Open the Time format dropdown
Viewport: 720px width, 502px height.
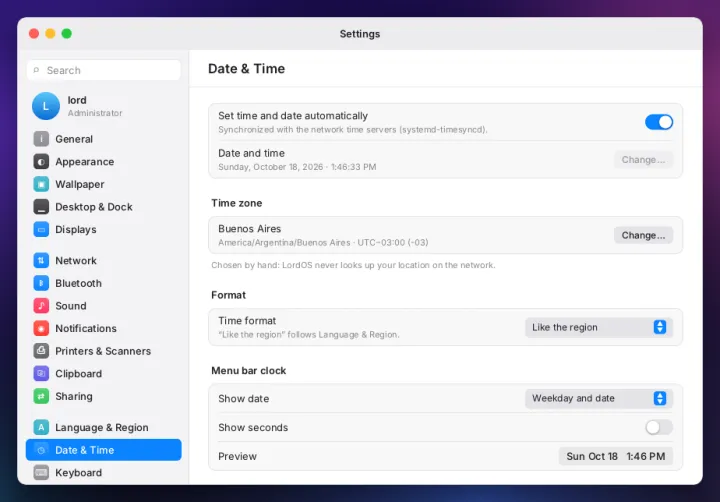coord(599,327)
